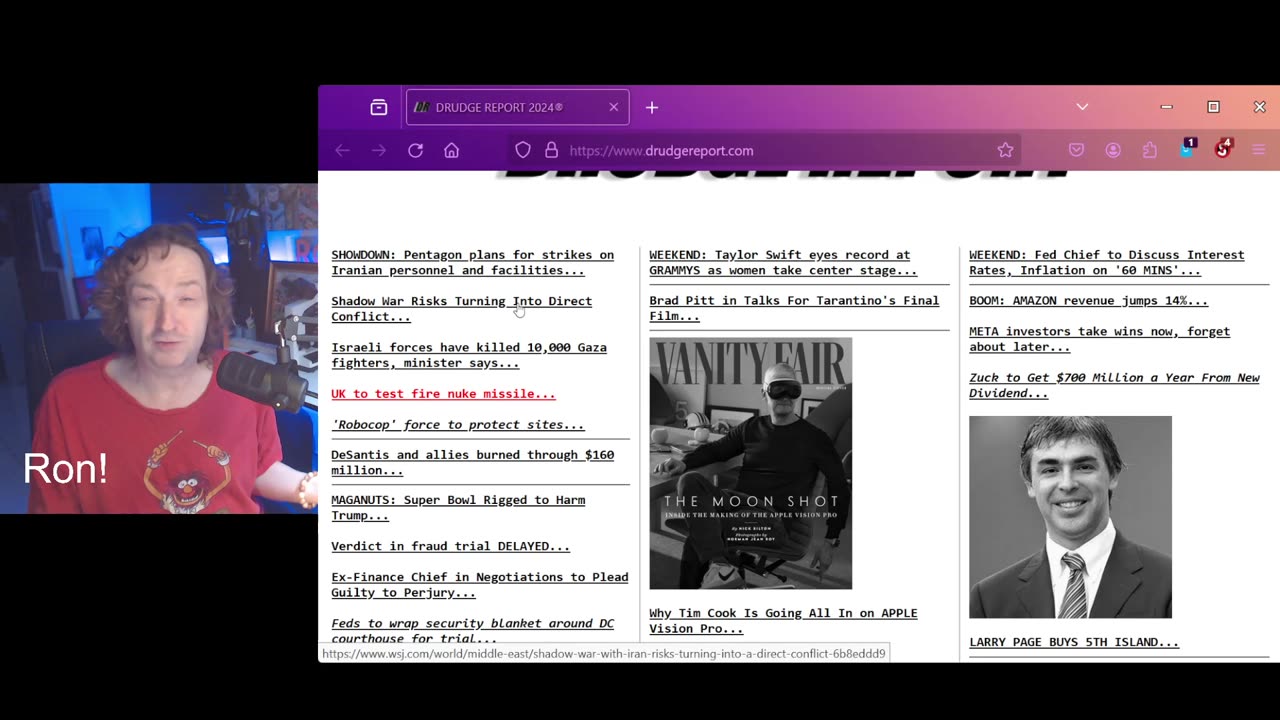Open META investors take wins now link
The width and height of the screenshot is (1280, 720).
[x=1099, y=339]
